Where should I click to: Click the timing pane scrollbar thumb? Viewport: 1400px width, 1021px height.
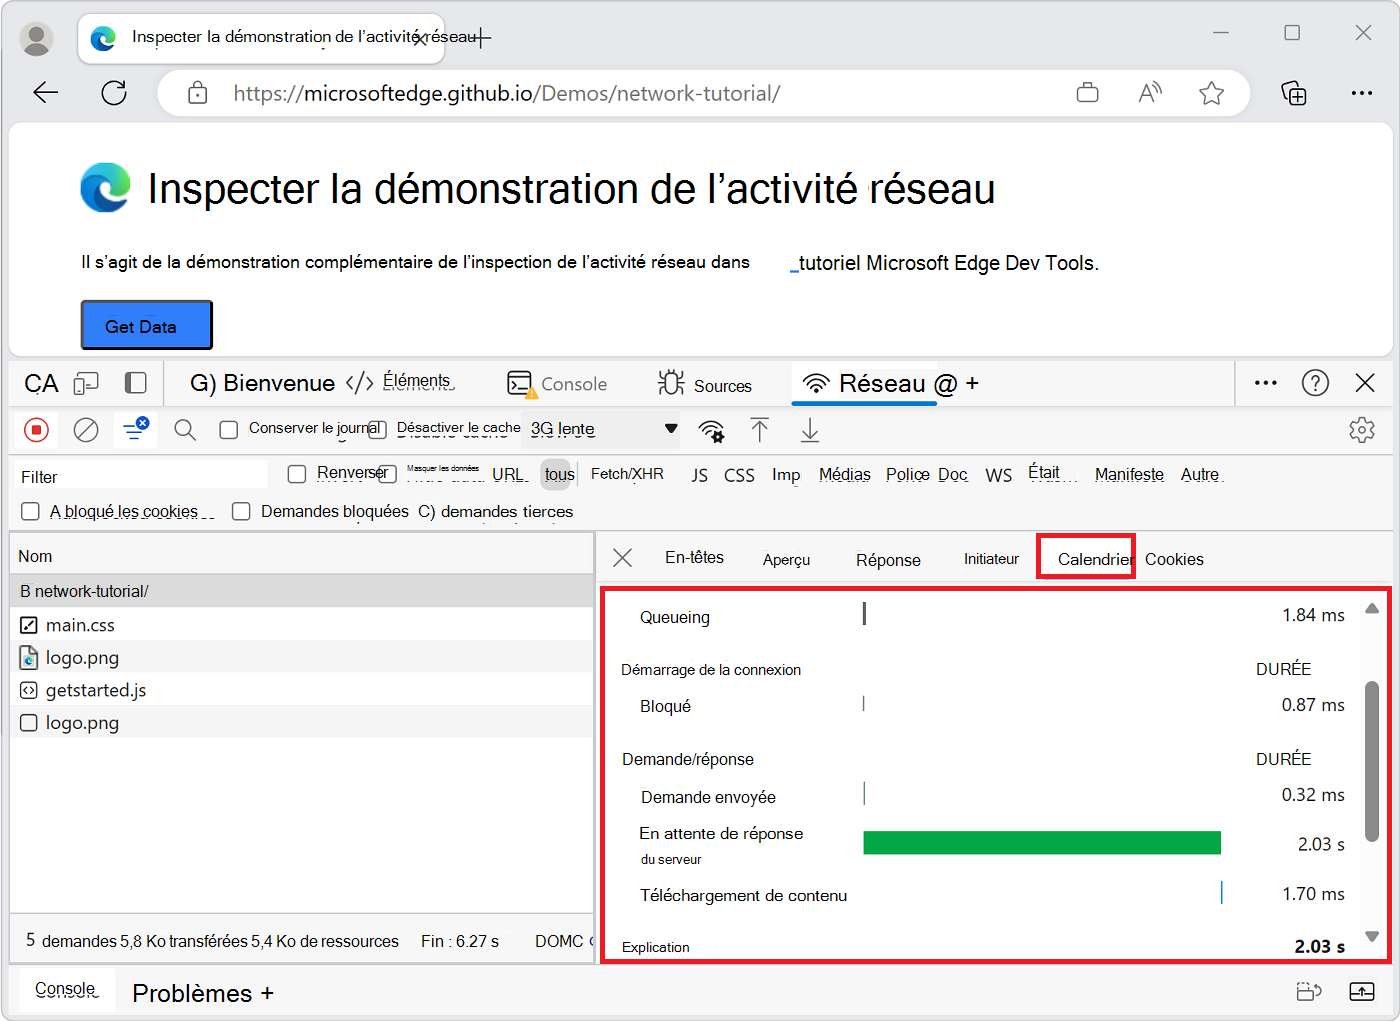click(1372, 761)
